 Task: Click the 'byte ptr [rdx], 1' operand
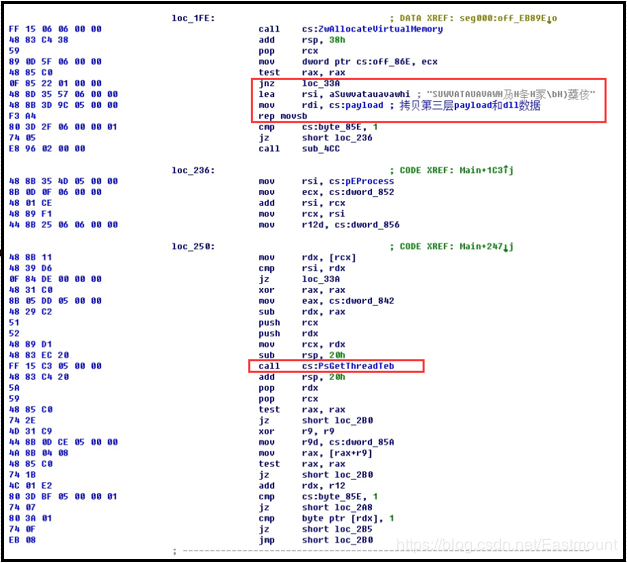(x=348, y=518)
